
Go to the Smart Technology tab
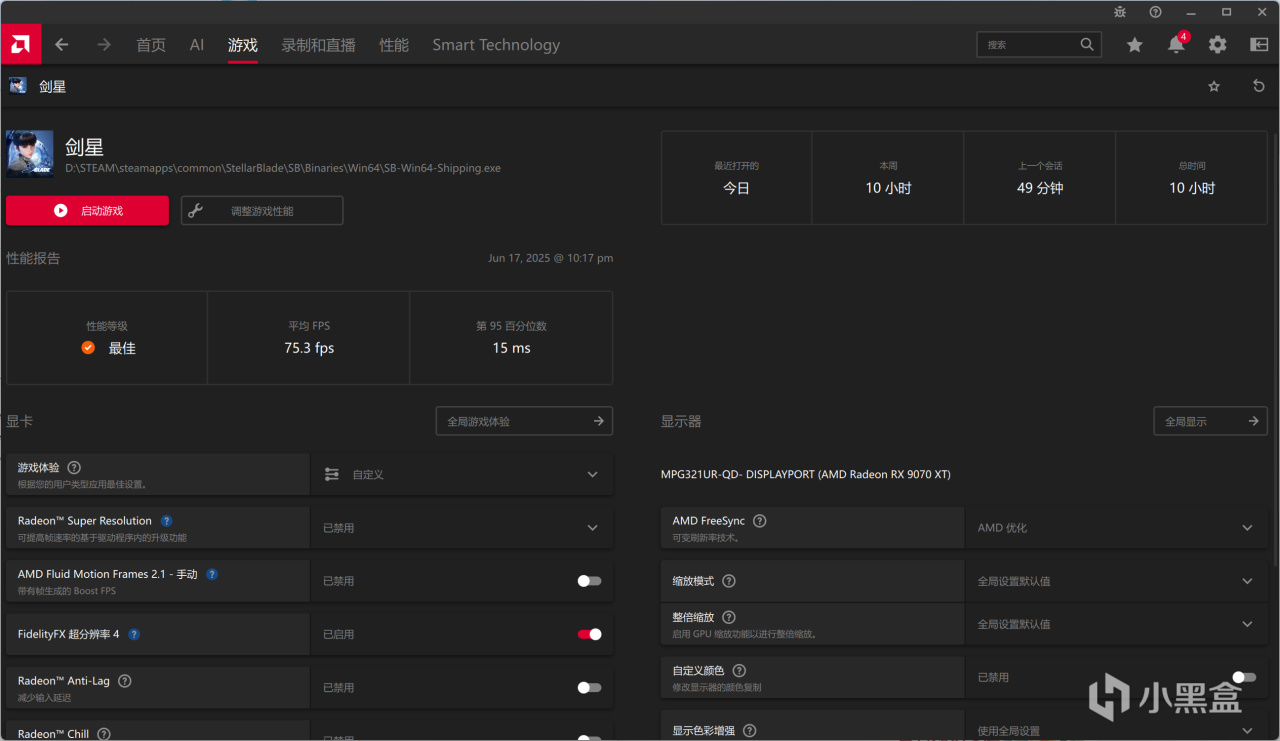coord(496,45)
